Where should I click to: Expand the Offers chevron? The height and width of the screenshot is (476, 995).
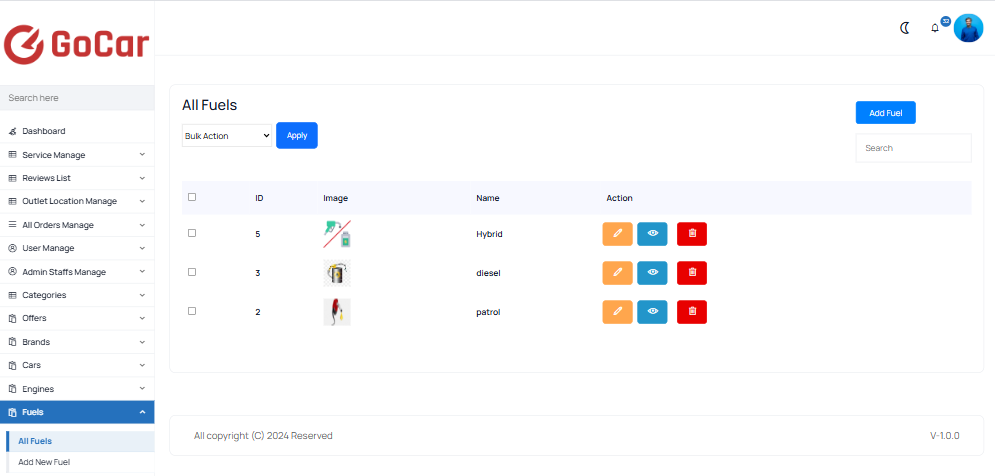pos(142,318)
